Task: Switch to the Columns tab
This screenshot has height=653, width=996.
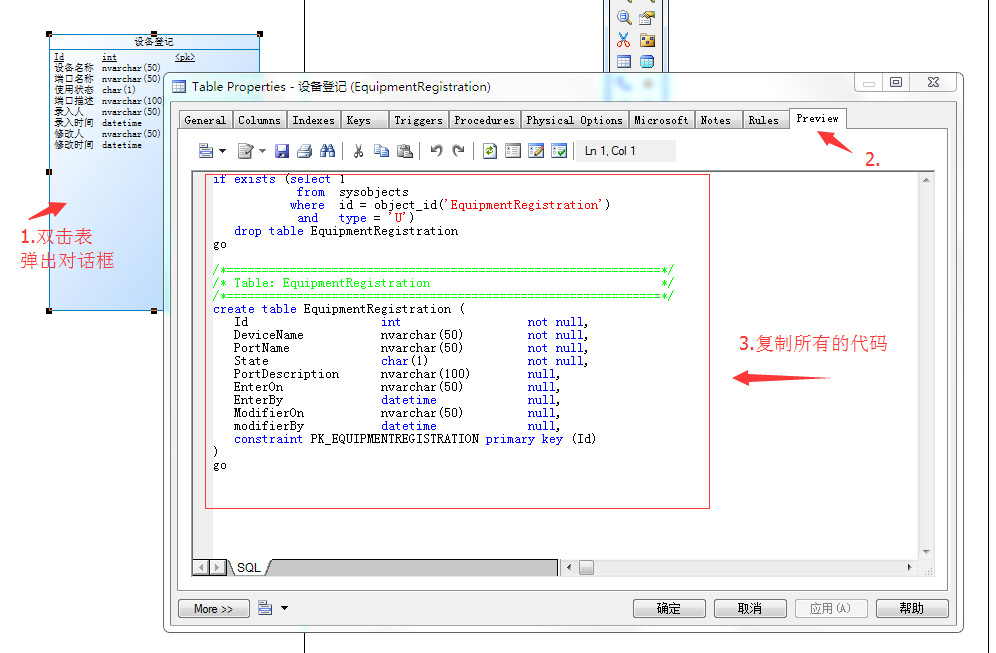Action: [259, 120]
